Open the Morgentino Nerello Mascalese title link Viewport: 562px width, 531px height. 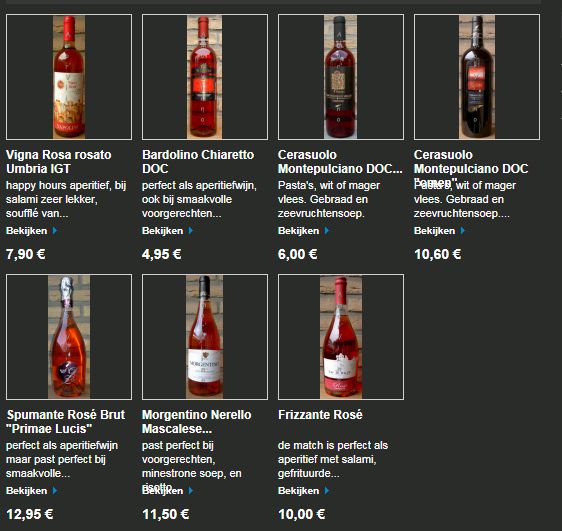tap(196, 422)
